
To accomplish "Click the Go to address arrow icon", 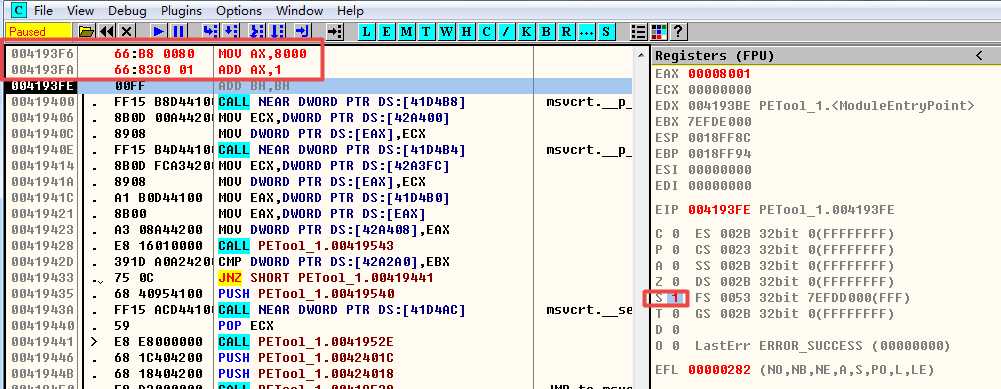I will (x=335, y=31).
